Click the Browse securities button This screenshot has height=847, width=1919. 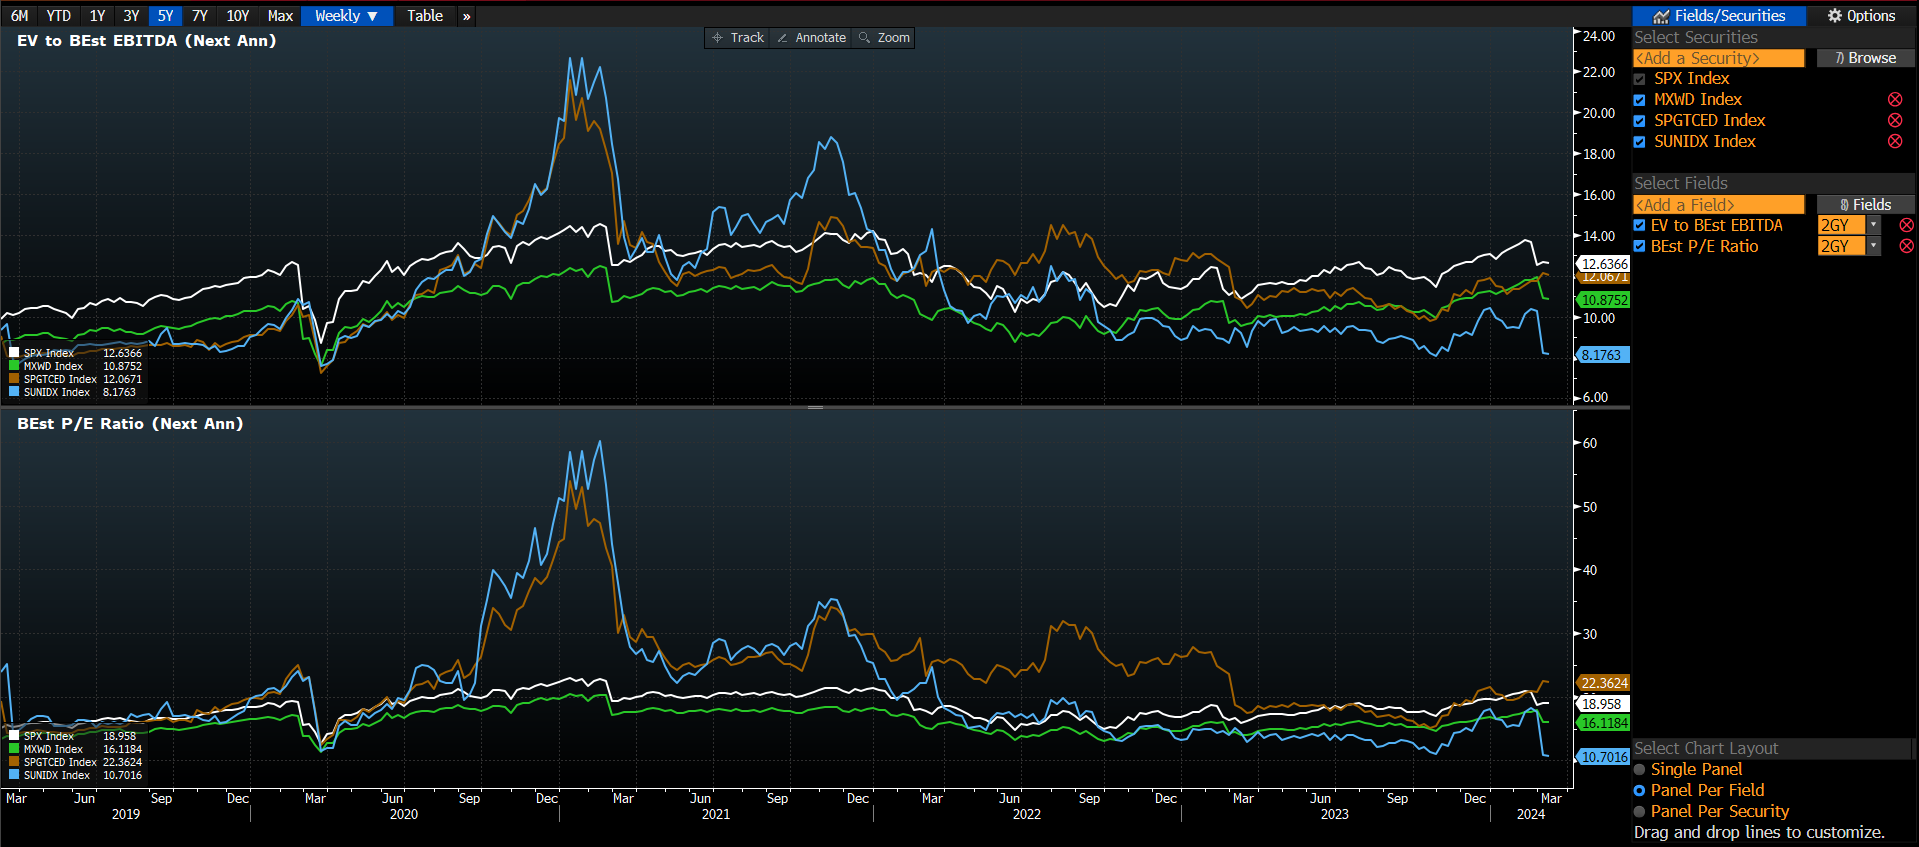1865,58
